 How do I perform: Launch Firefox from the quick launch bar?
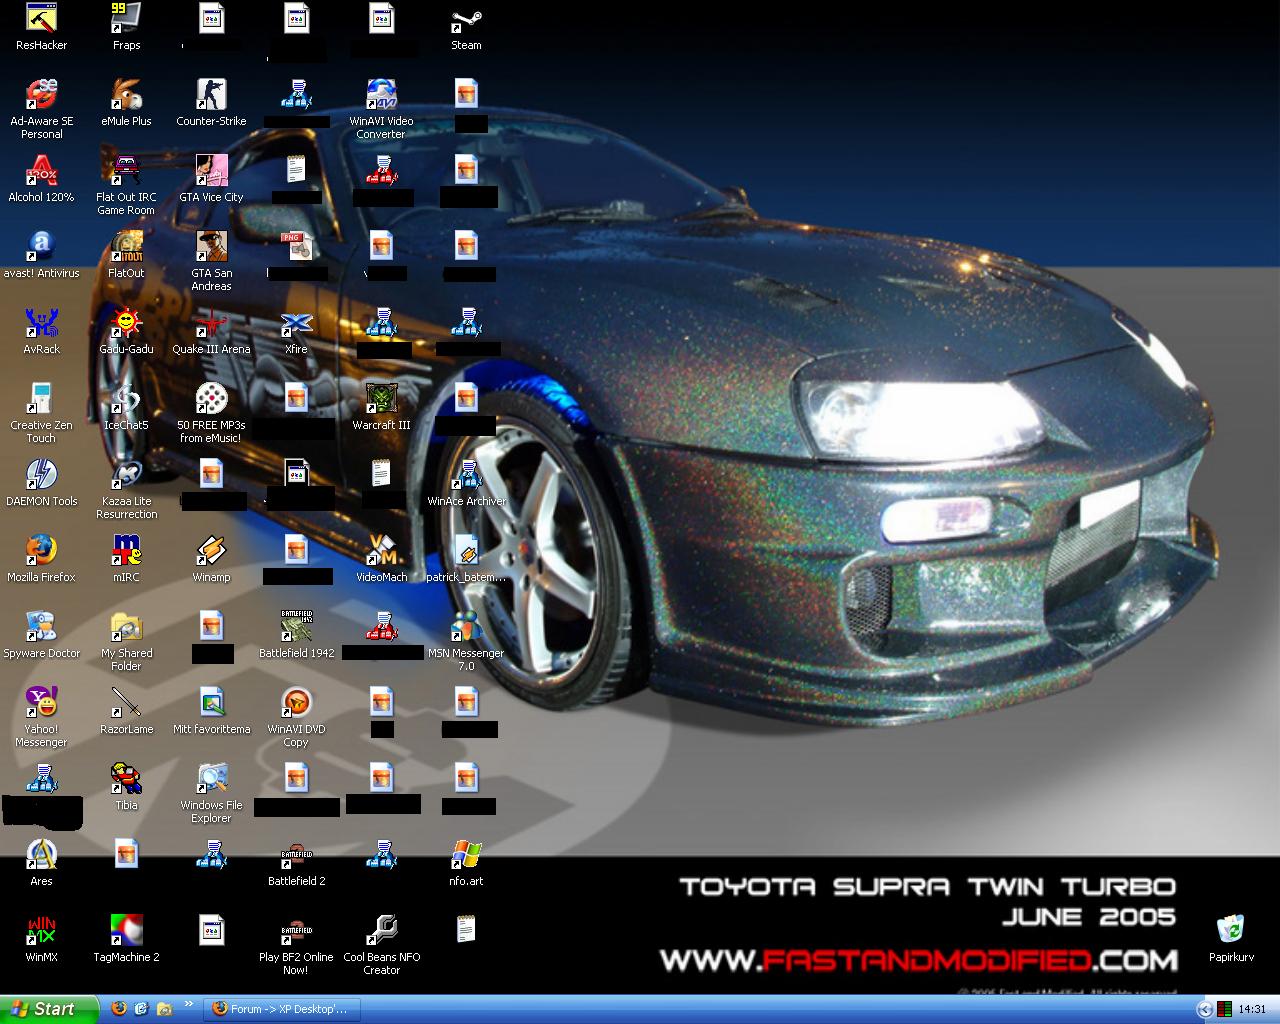pos(118,1009)
